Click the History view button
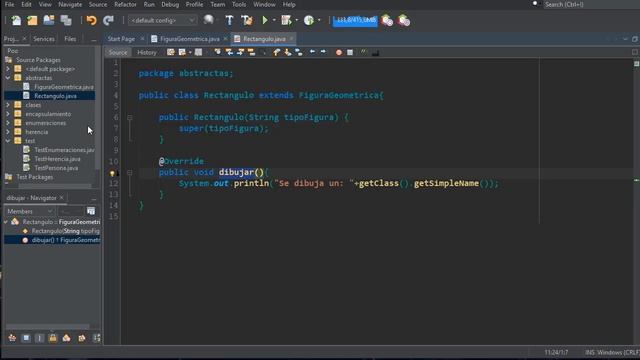Screen dimensions: 640x360 (147, 52)
